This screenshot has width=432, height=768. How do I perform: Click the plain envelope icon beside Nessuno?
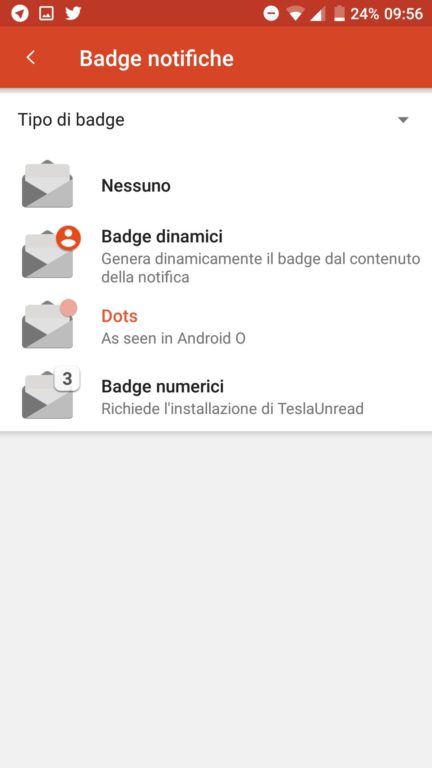48,184
